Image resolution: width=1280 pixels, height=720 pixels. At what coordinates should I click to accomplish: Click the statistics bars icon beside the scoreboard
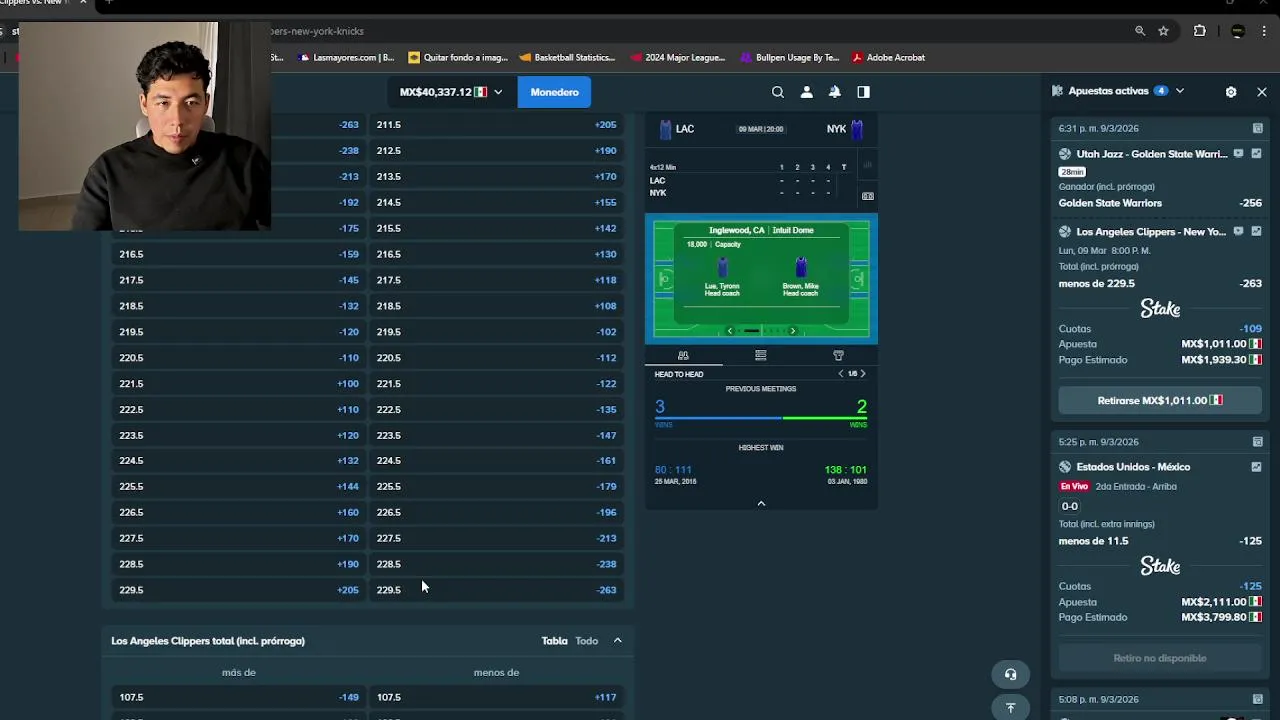click(x=867, y=165)
